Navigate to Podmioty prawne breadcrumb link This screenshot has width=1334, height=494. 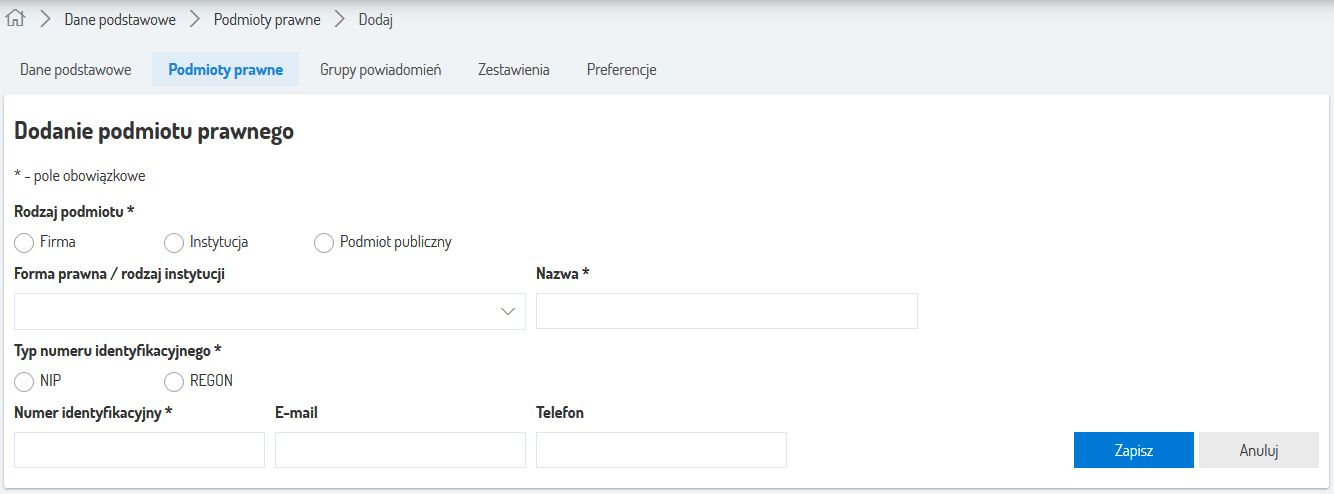tap(266, 19)
